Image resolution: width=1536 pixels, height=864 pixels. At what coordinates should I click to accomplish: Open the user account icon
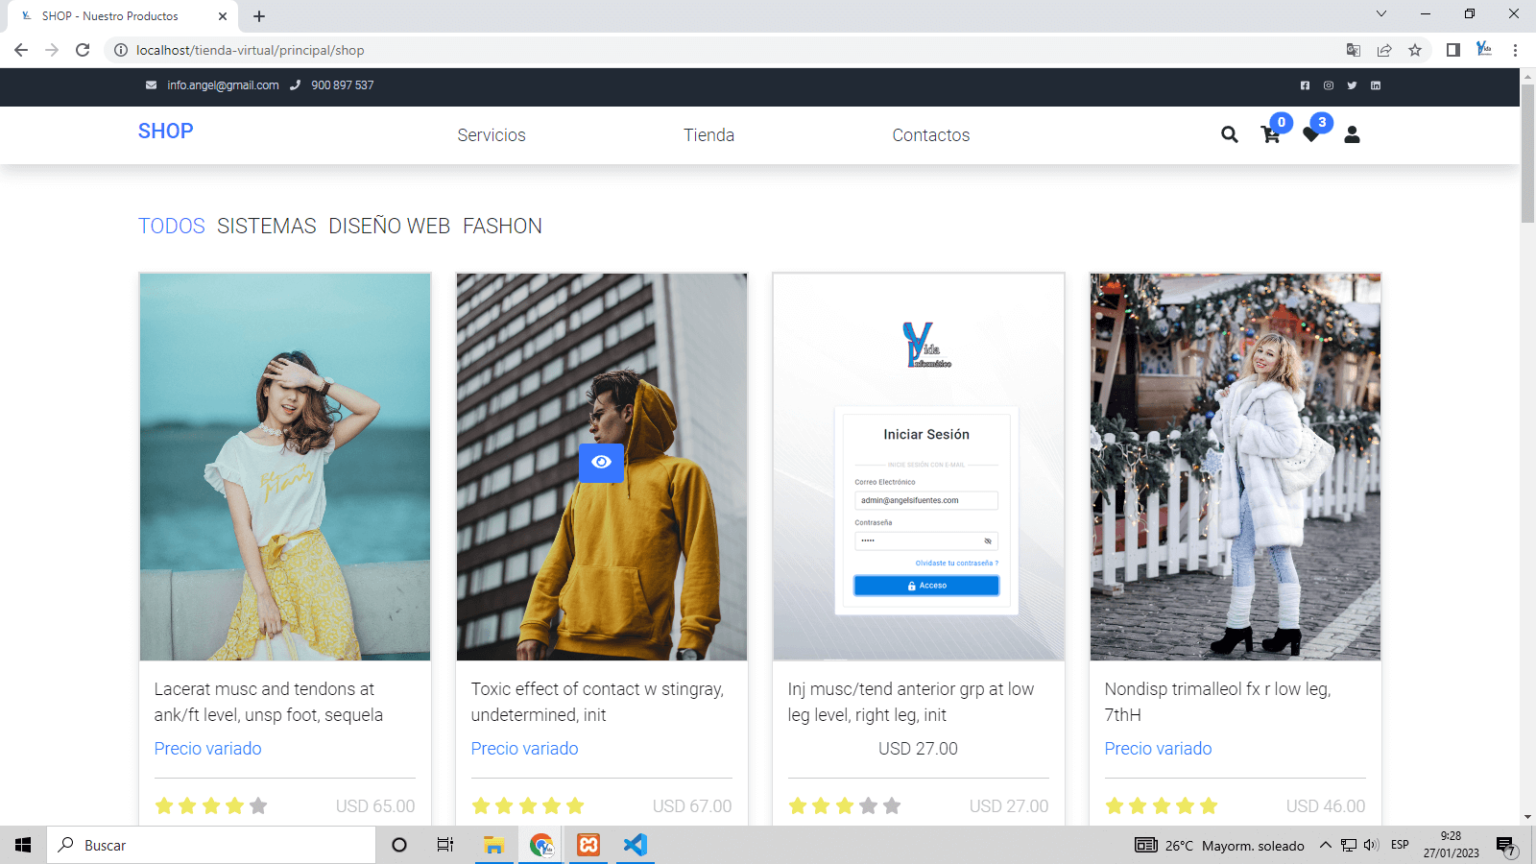(1352, 135)
